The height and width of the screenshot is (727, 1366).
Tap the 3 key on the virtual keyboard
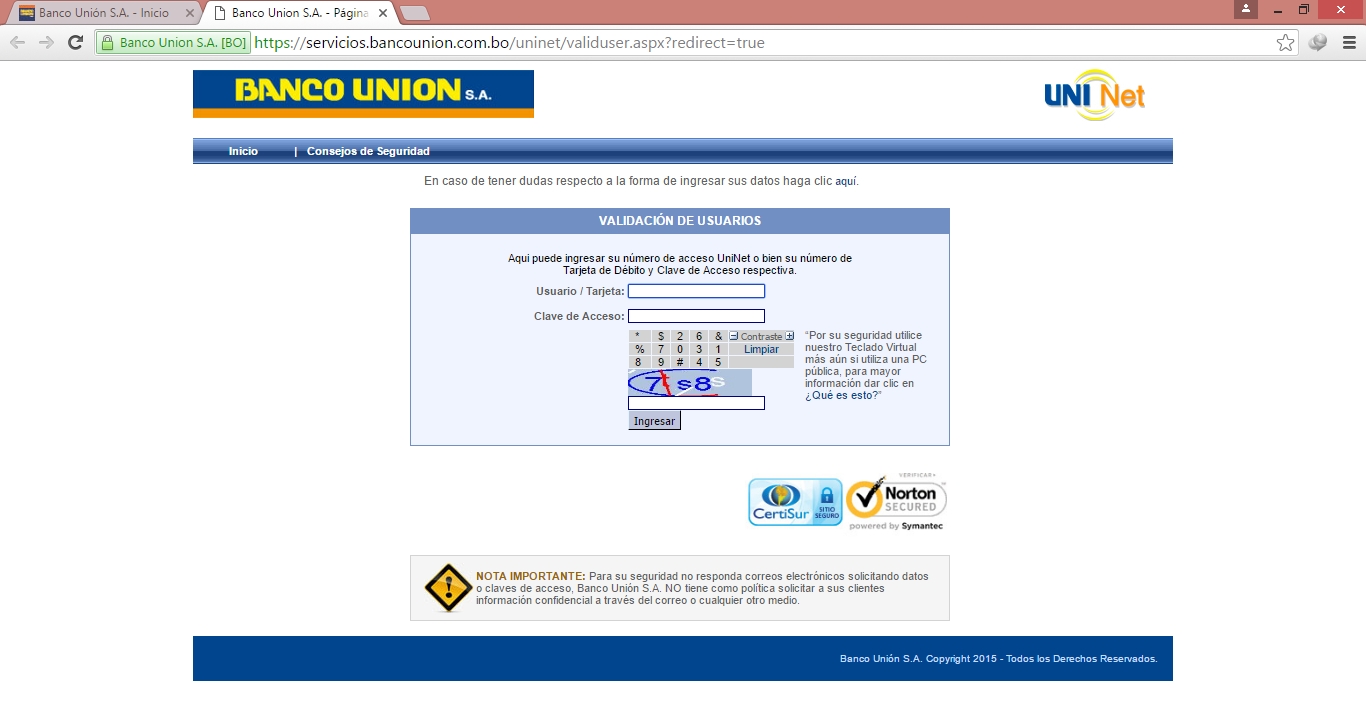click(x=699, y=349)
